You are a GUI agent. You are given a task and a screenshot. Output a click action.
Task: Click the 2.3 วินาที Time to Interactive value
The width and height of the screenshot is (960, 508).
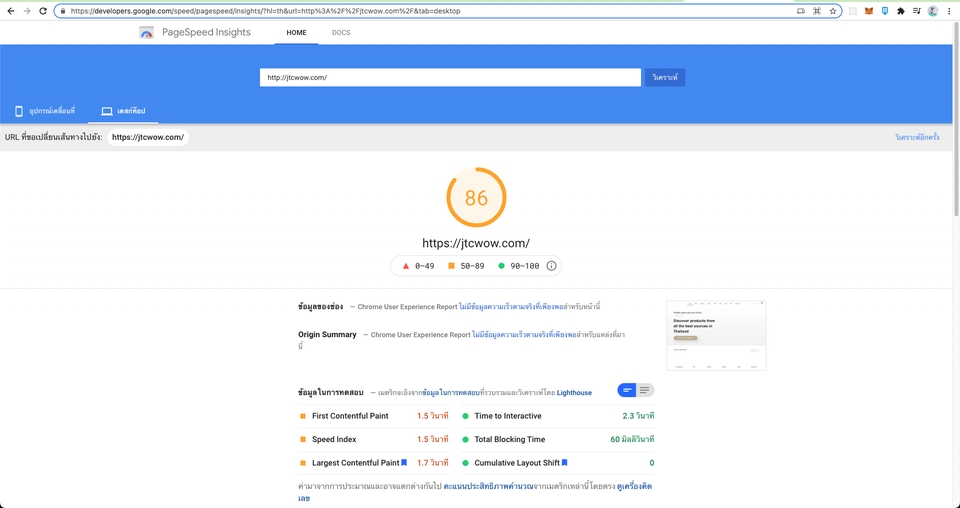638,416
